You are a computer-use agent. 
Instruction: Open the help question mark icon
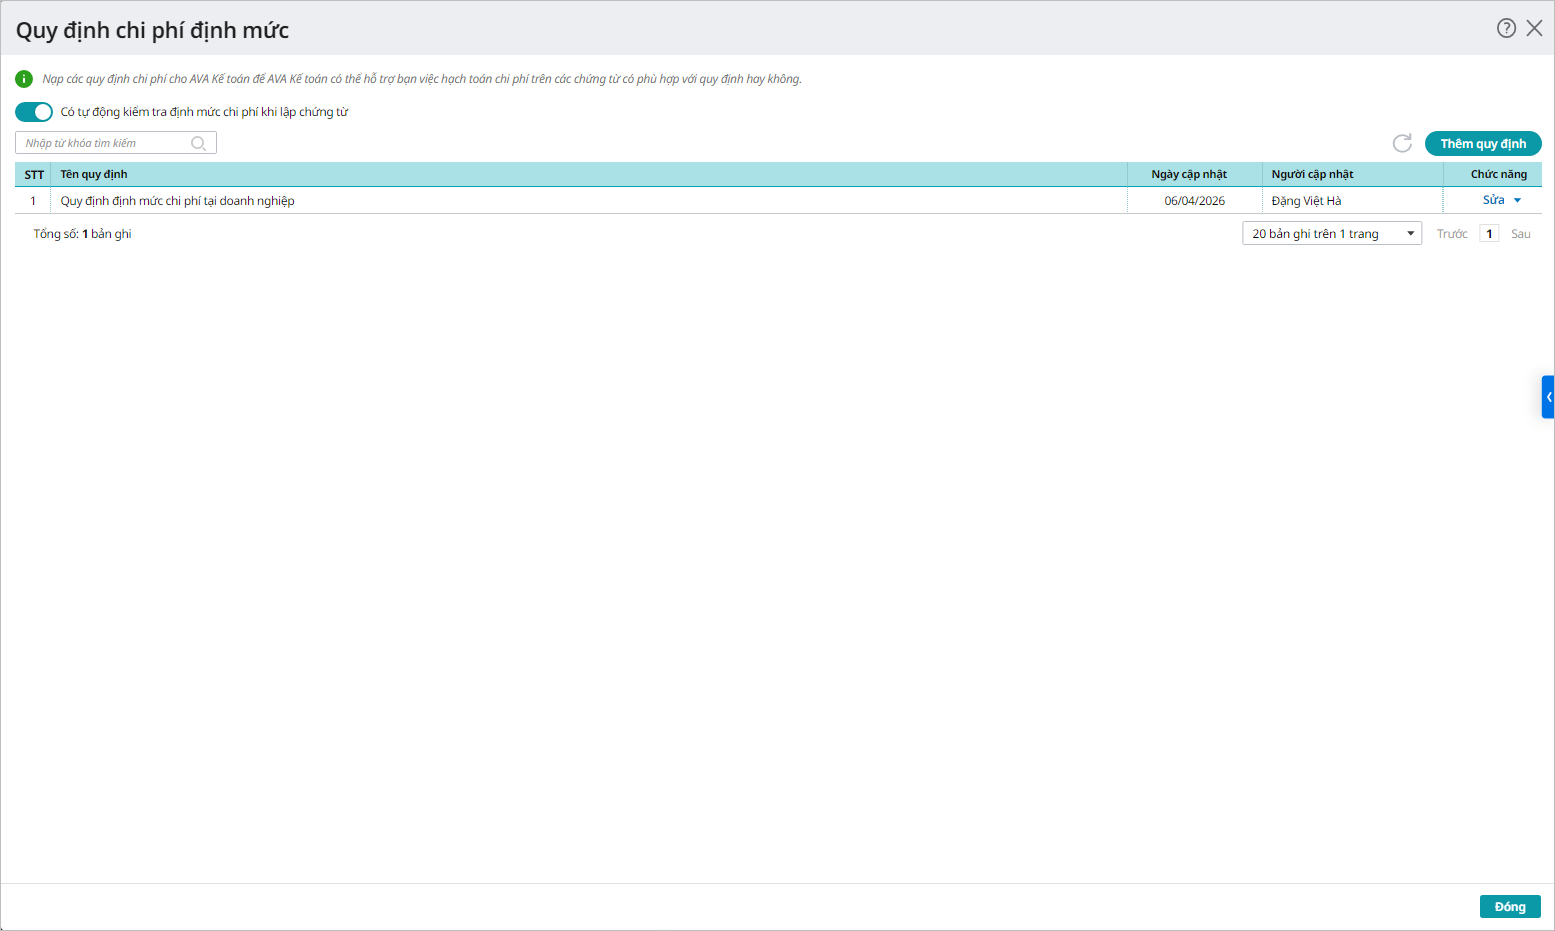tap(1506, 28)
